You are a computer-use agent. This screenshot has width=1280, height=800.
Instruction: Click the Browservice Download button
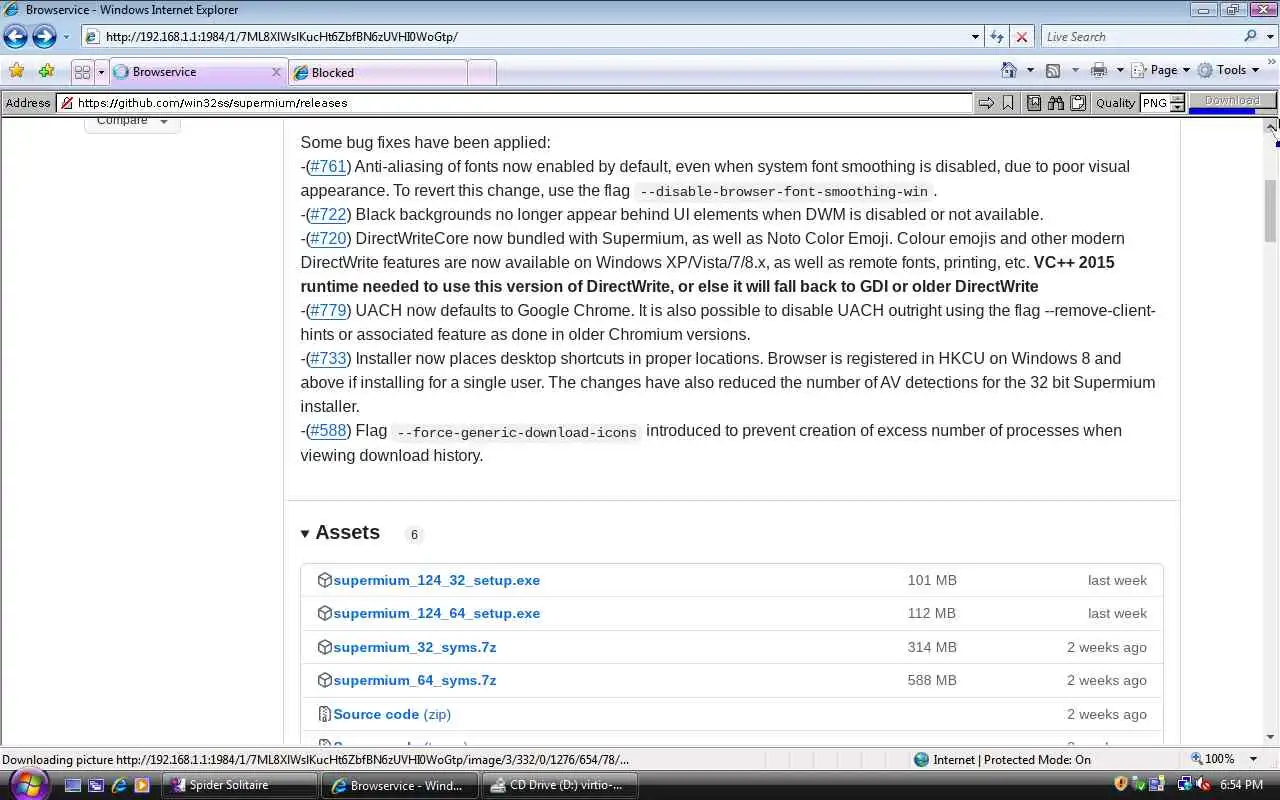pyautogui.click(x=1232, y=100)
